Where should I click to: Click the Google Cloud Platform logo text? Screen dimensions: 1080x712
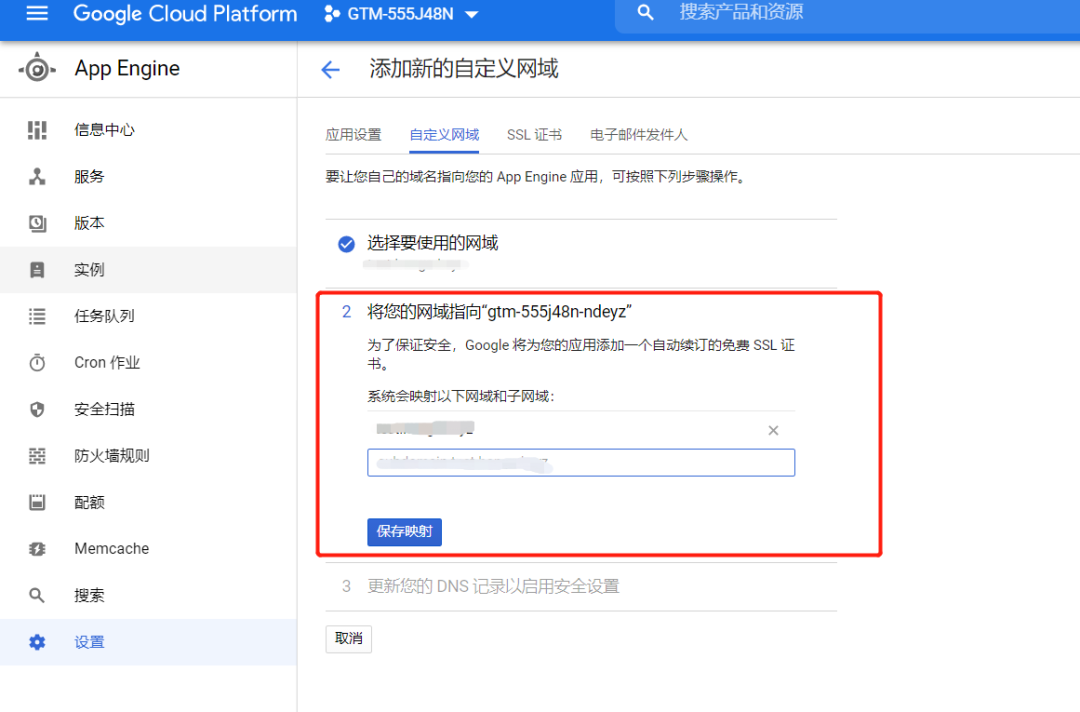(x=185, y=14)
